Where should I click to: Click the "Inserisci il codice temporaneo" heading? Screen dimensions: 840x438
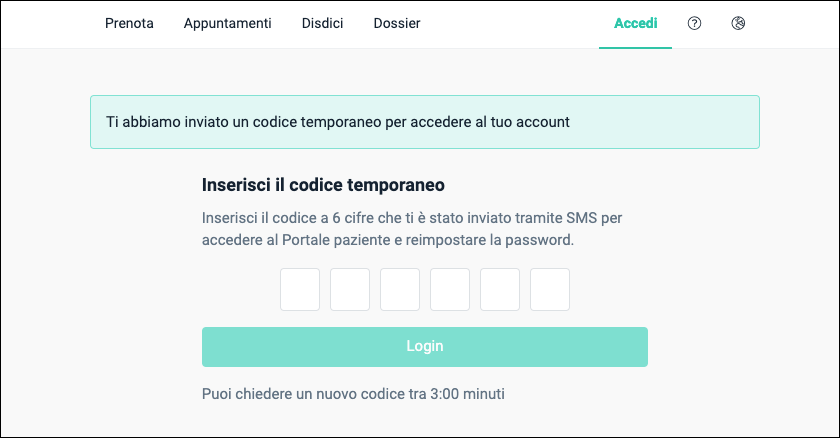coord(323,185)
